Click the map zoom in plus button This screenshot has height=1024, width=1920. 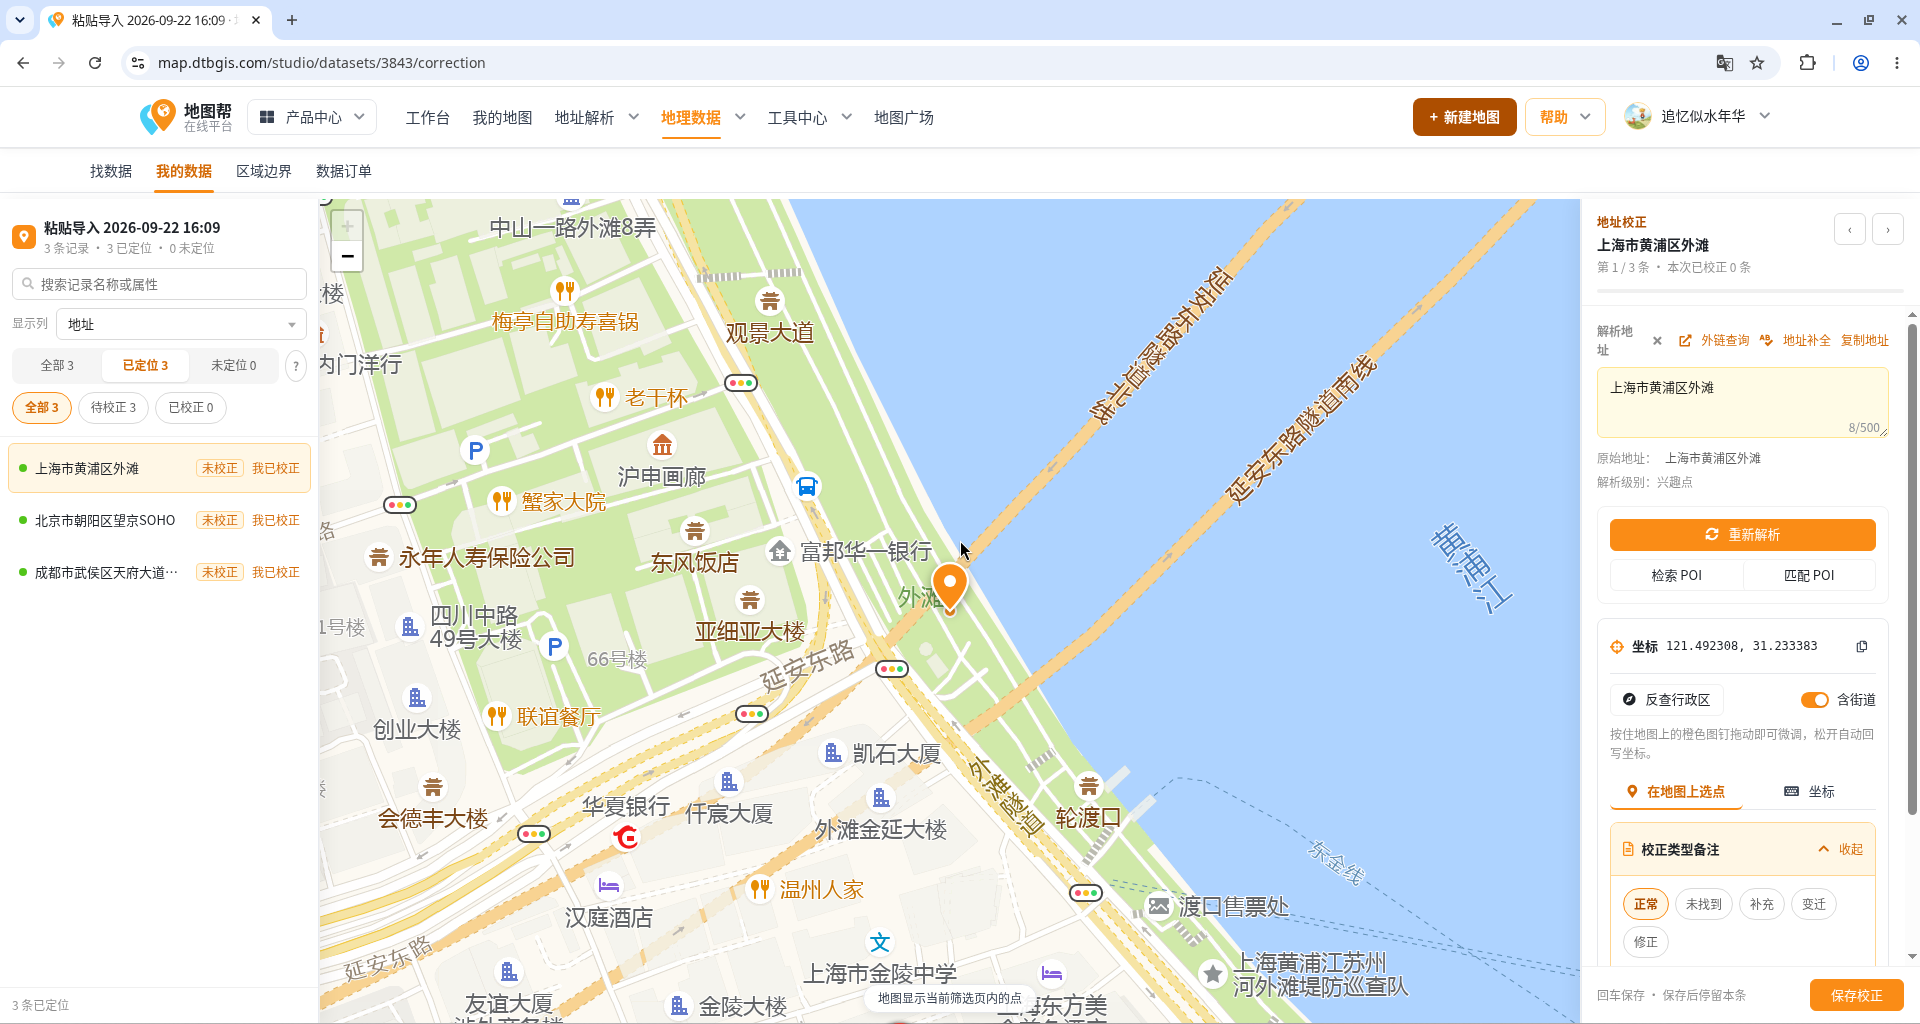coord(347,226)
